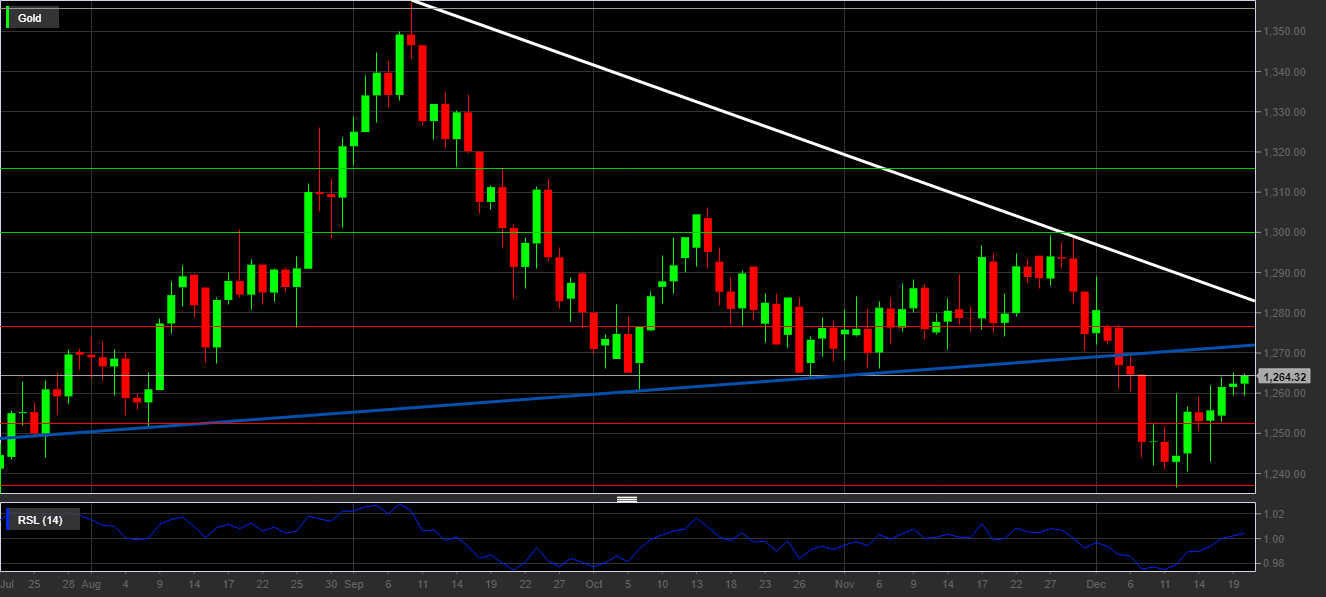Click the RSL (14) indicator label

pyautogui.click(x=40, y=519)
